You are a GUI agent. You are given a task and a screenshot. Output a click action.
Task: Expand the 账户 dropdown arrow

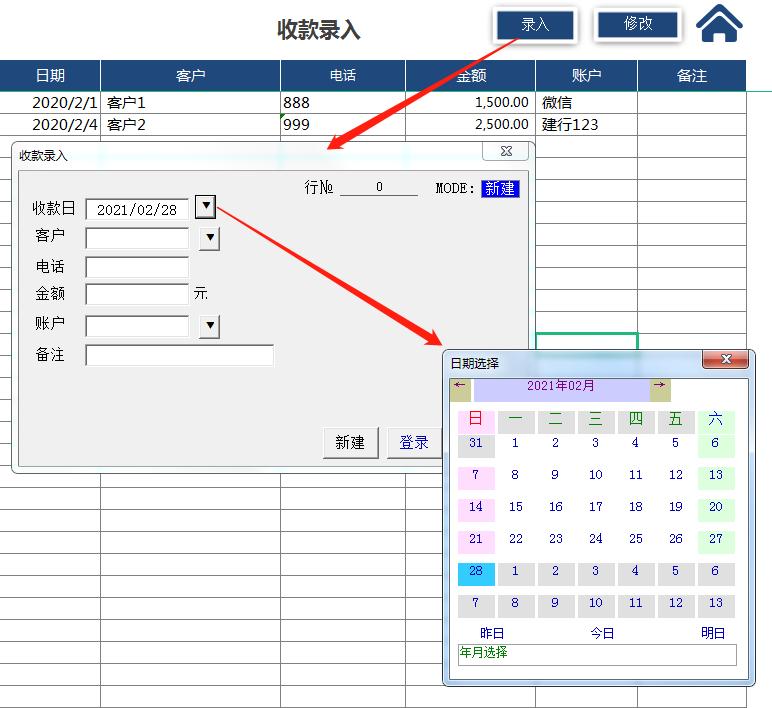tap(210, 325)
